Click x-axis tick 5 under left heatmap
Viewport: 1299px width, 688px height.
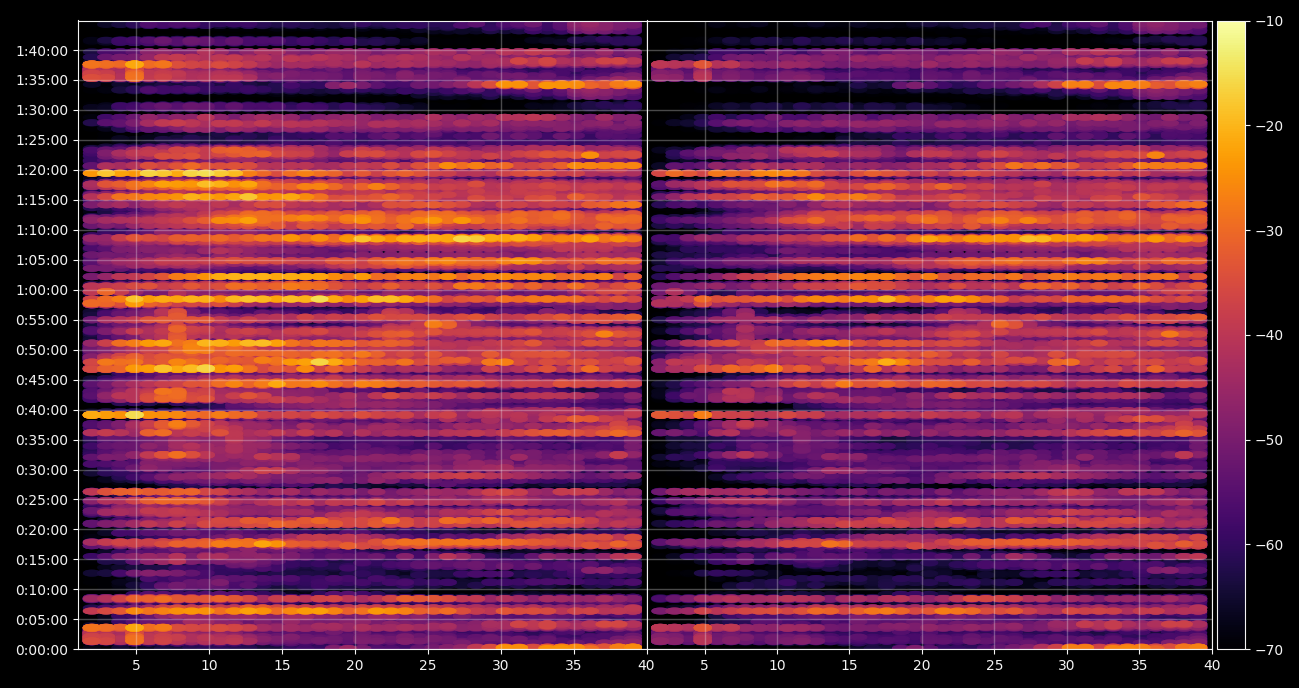(136, 664)
